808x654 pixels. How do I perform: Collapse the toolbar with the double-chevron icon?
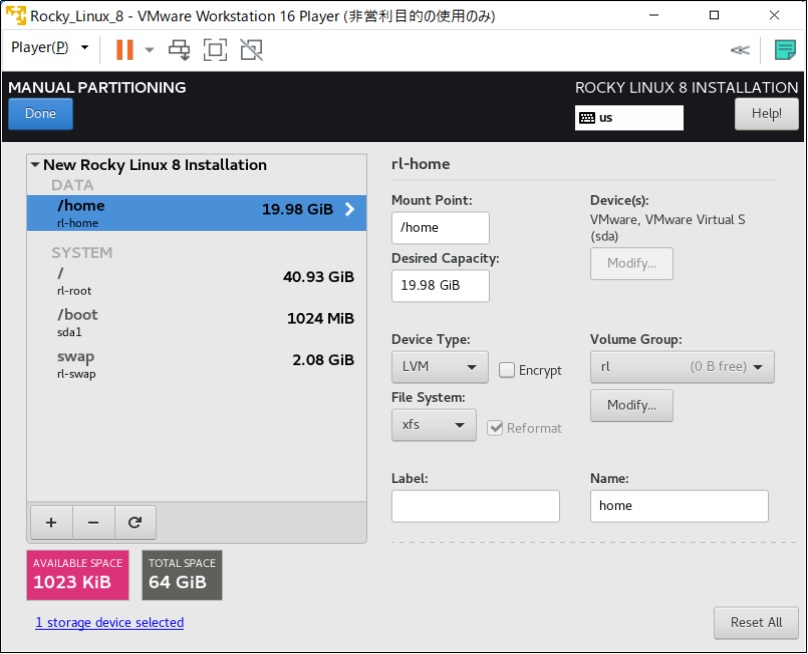pyautogui.click(x=741, y=49)
